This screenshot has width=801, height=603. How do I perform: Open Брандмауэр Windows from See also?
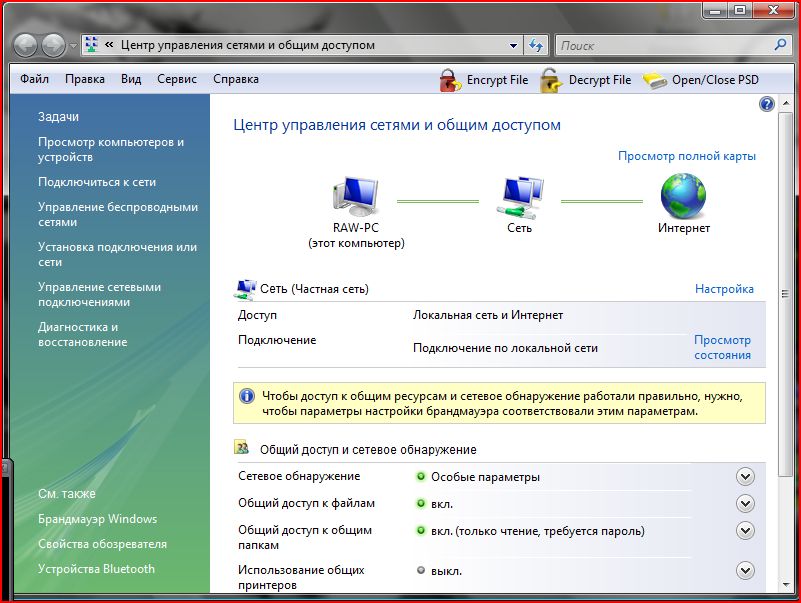point(97,519)
